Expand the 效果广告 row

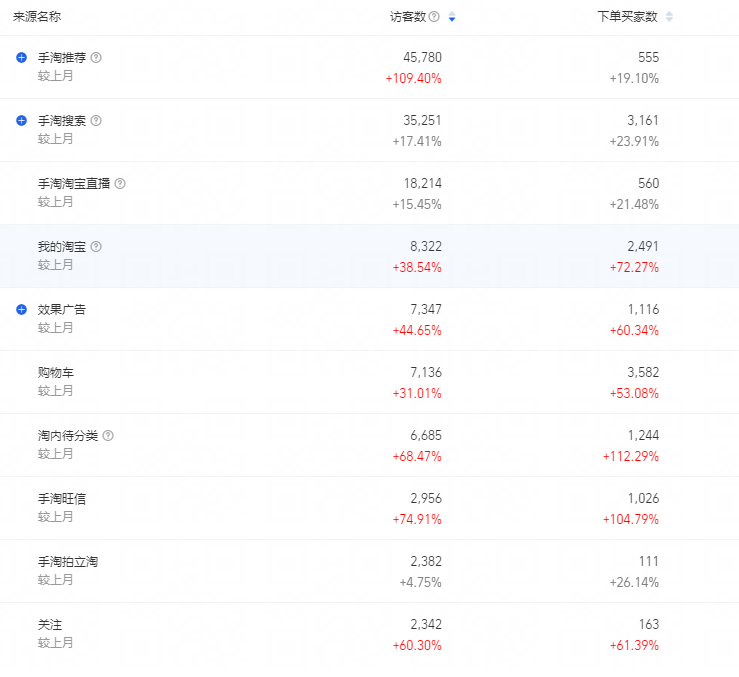pos(21,310)
